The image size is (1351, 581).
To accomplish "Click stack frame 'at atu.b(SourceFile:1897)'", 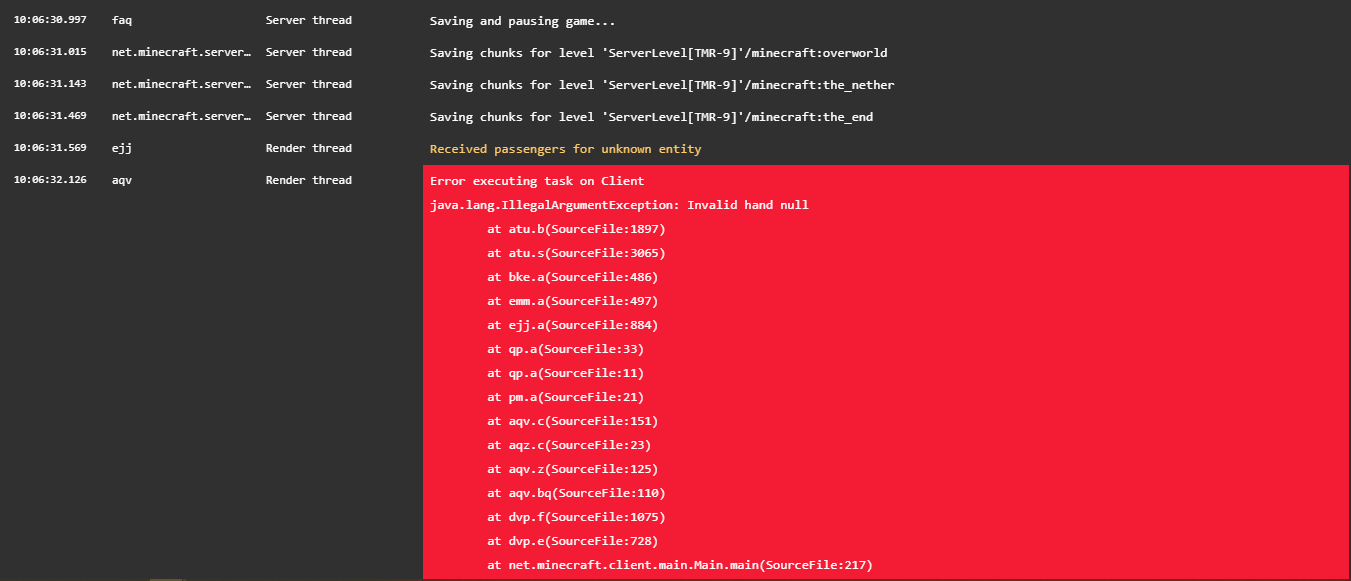I will point(576,229).
